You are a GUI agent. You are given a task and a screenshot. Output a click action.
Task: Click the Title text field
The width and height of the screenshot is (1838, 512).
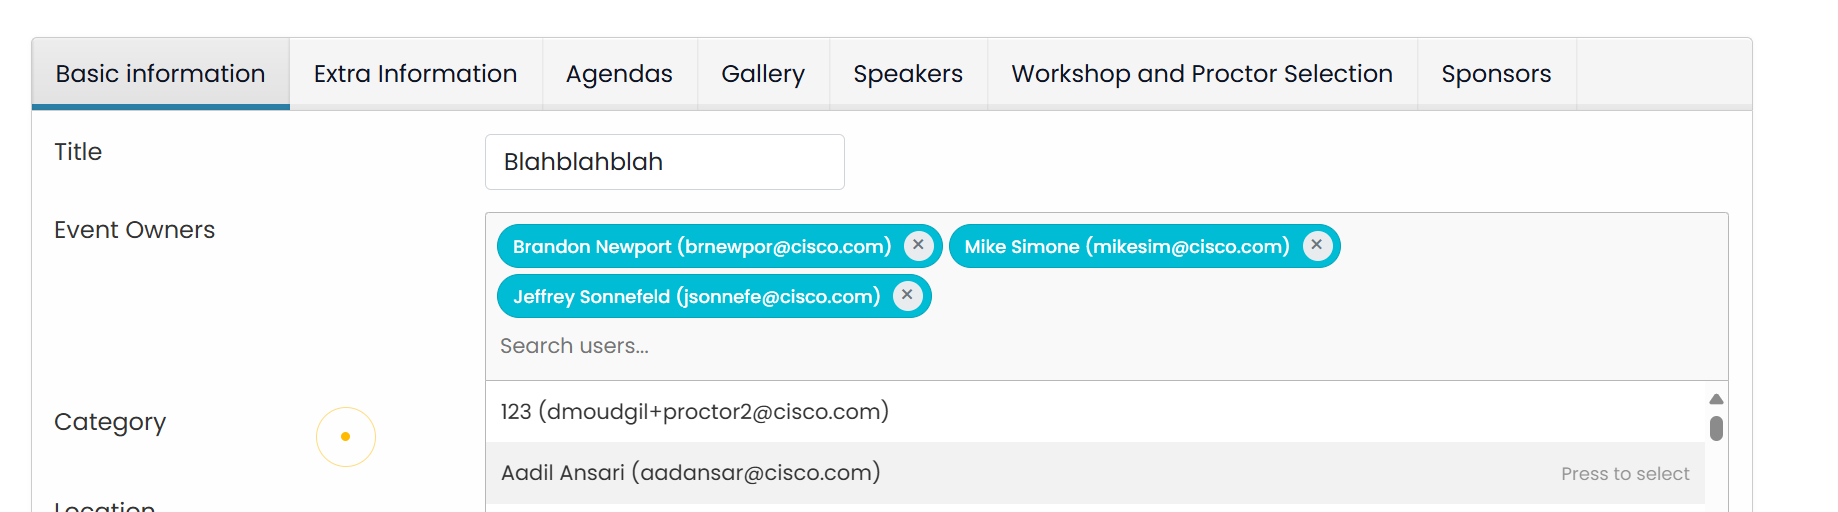pyautogui.click(x=664, y=162)
